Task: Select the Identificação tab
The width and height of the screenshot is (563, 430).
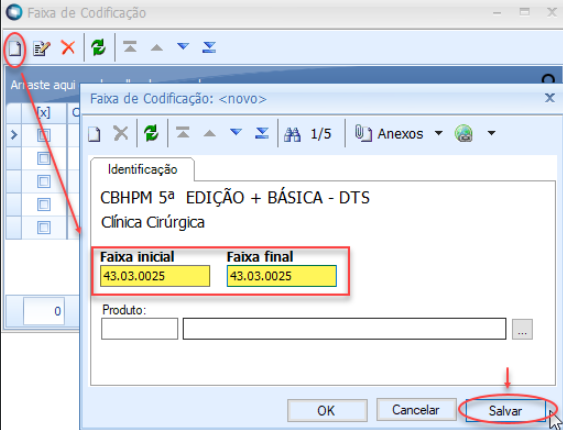Action: [x=143, y=169]
